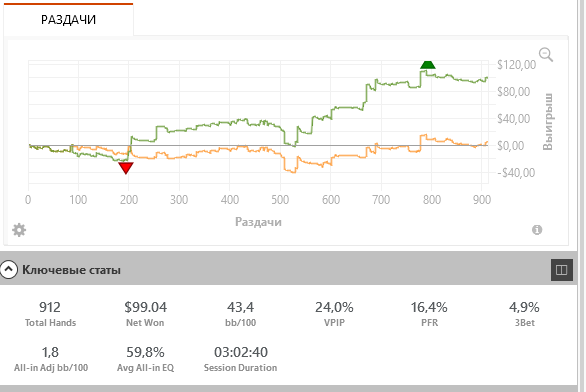
Task: Select the Total Hands 912 stat
Action: coord(50,314)
